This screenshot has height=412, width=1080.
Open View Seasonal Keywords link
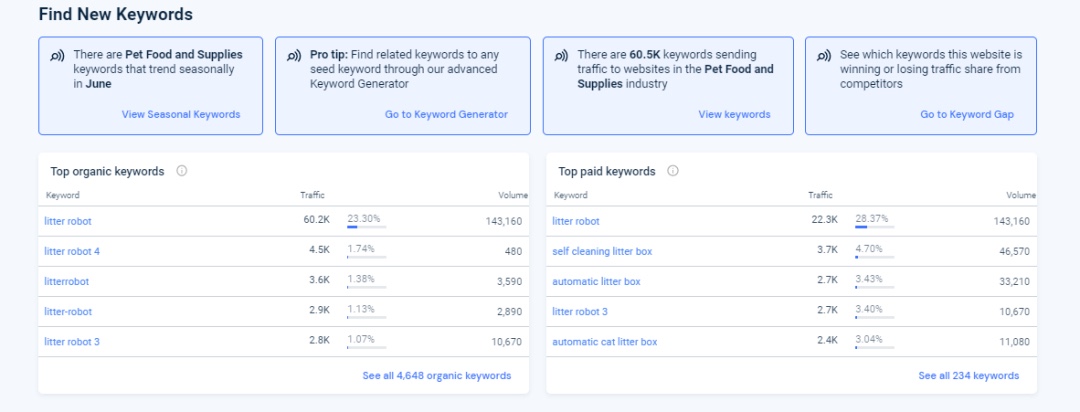coord(181,114)
